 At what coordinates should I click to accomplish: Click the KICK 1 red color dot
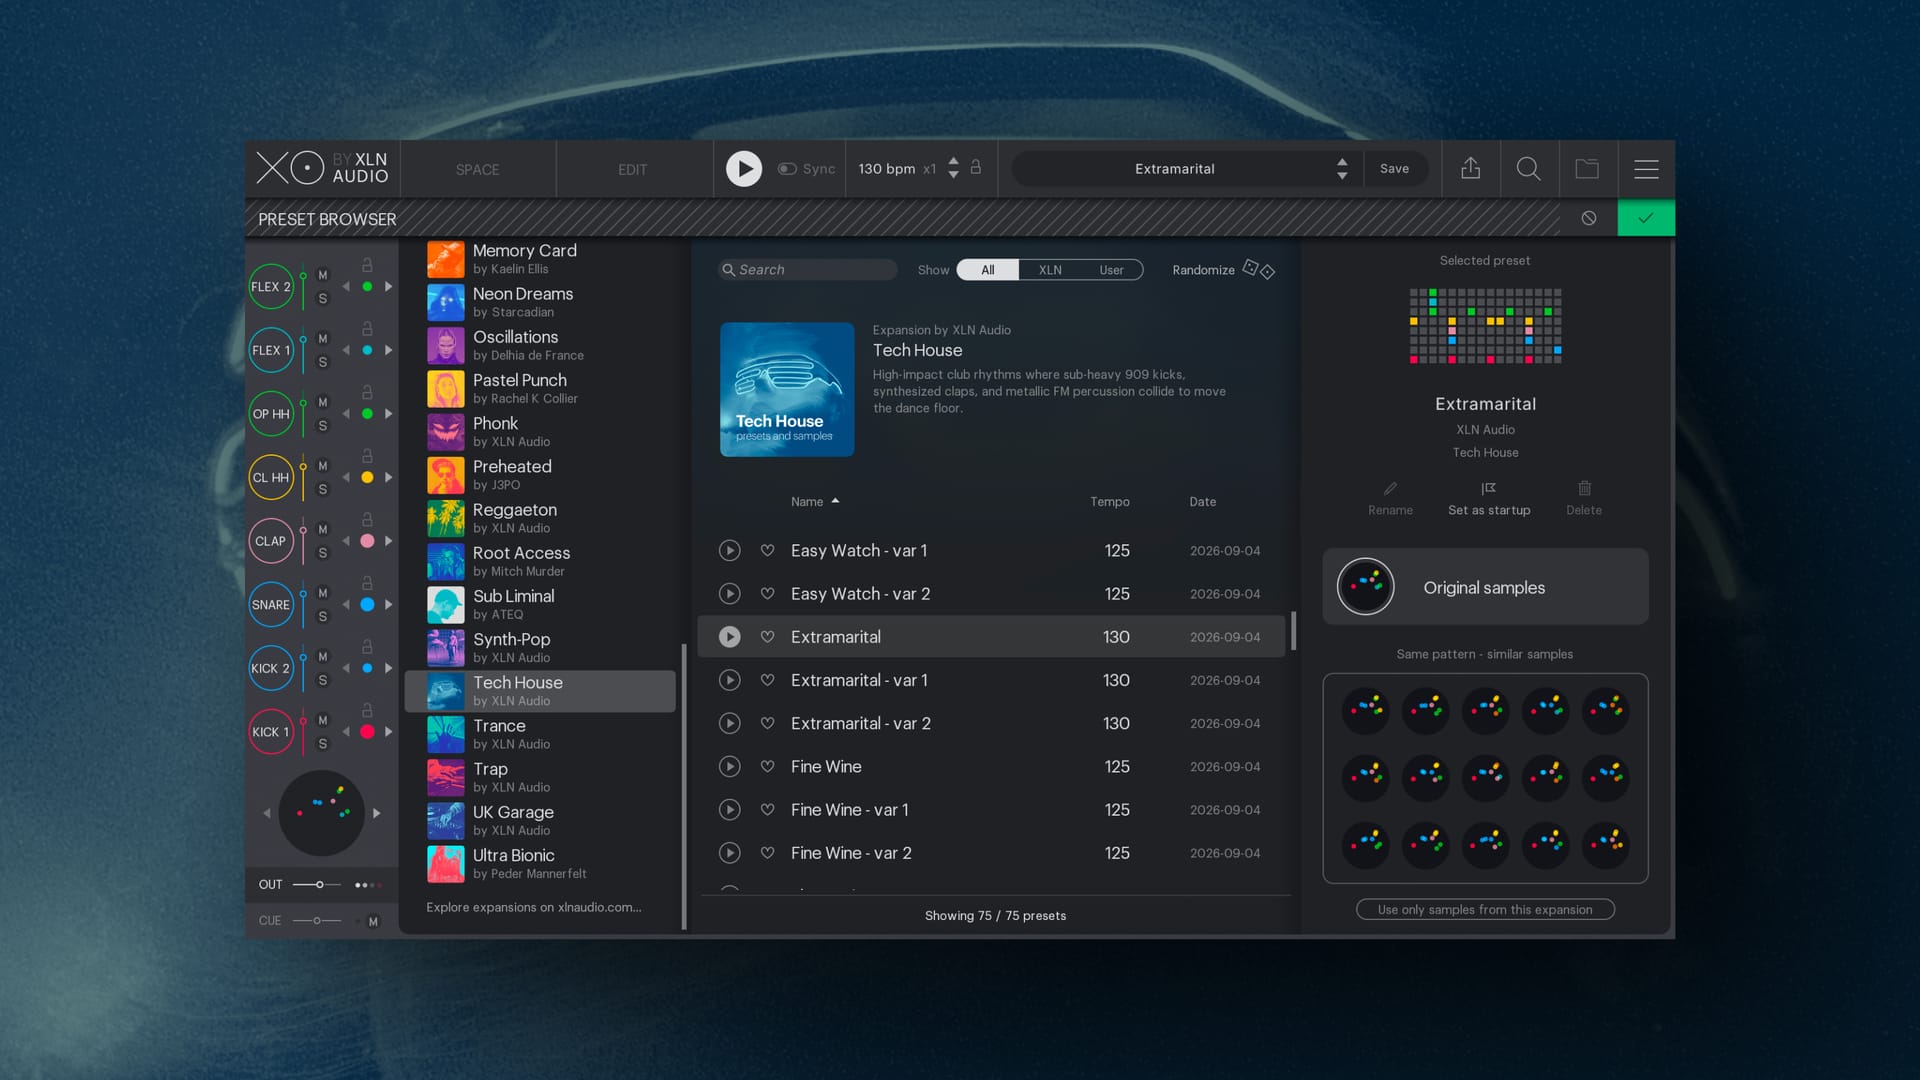point(367,732)
